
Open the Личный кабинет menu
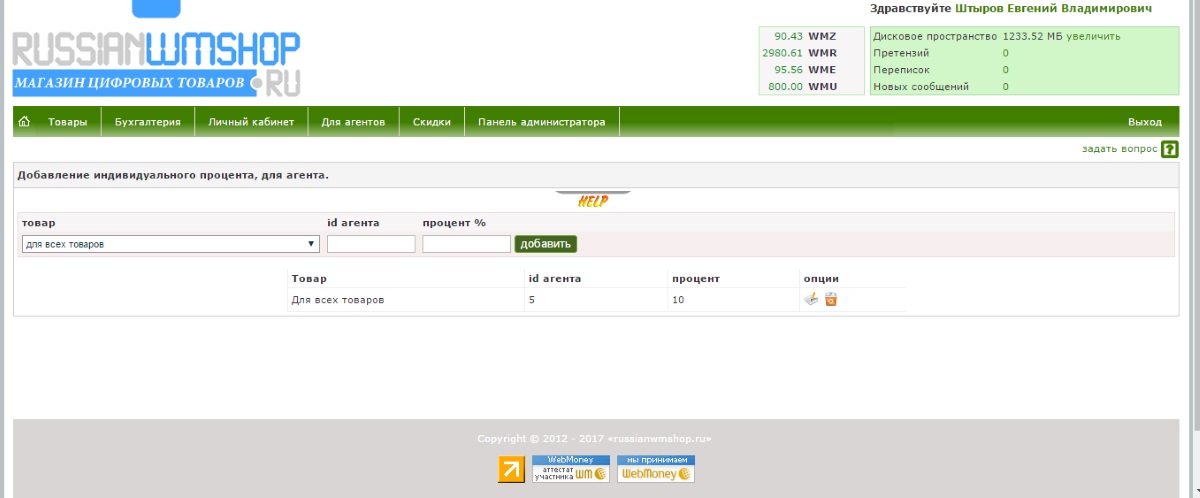[x=251, y=122]
